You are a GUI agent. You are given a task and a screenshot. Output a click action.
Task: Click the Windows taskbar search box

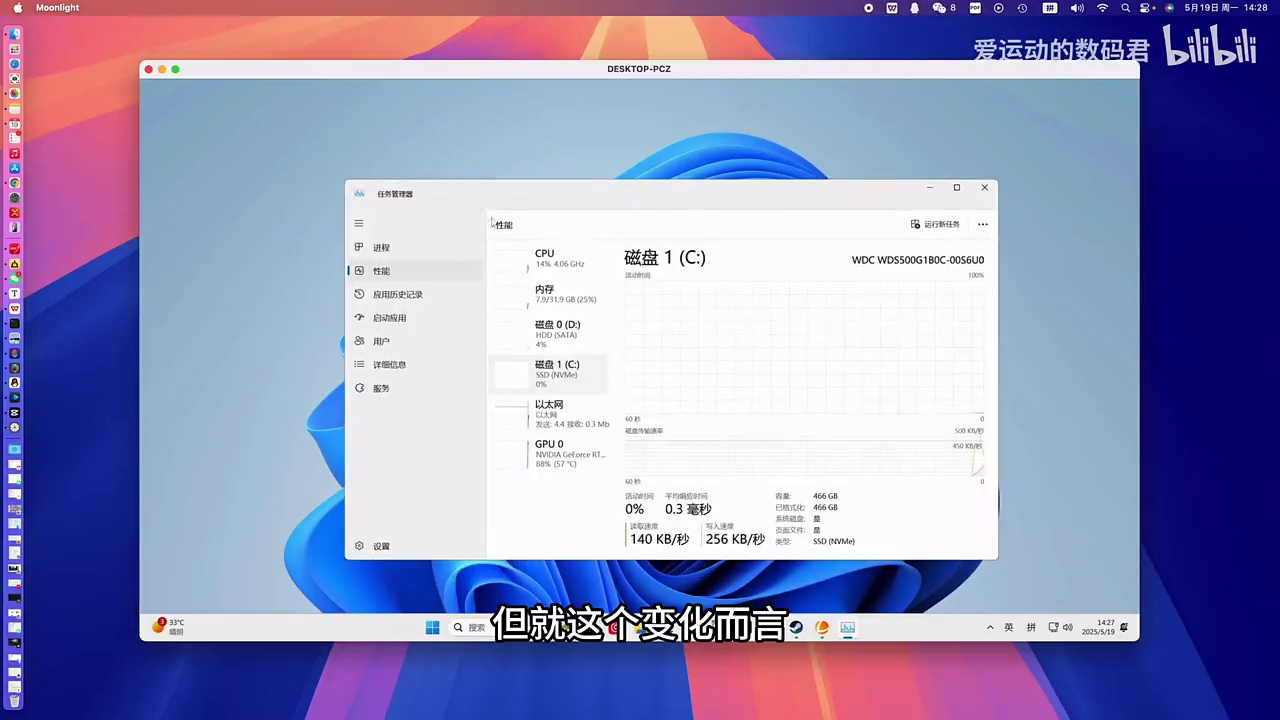470,628
